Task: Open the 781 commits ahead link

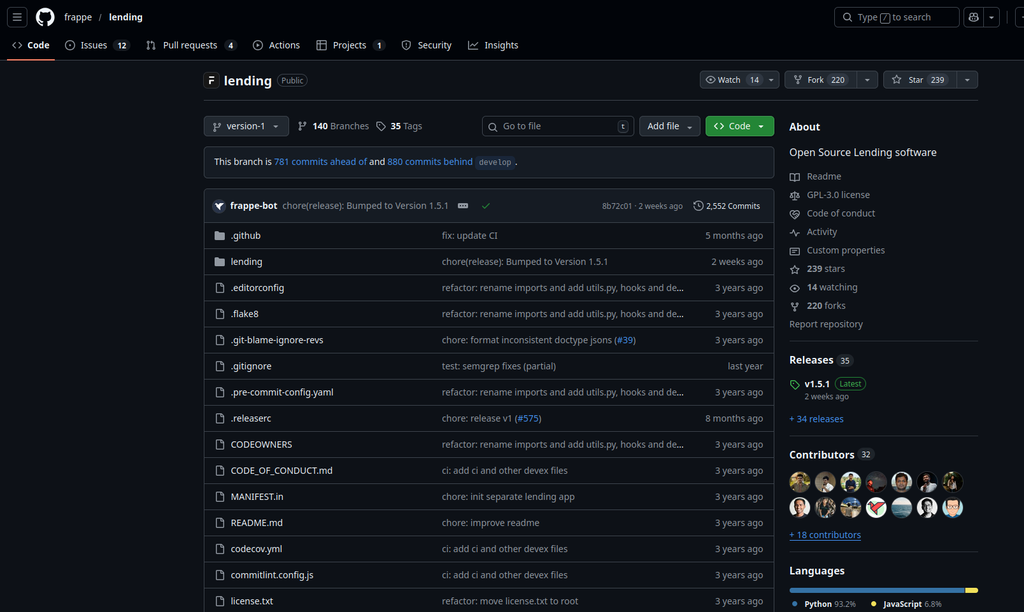Action: click(320, 161)
